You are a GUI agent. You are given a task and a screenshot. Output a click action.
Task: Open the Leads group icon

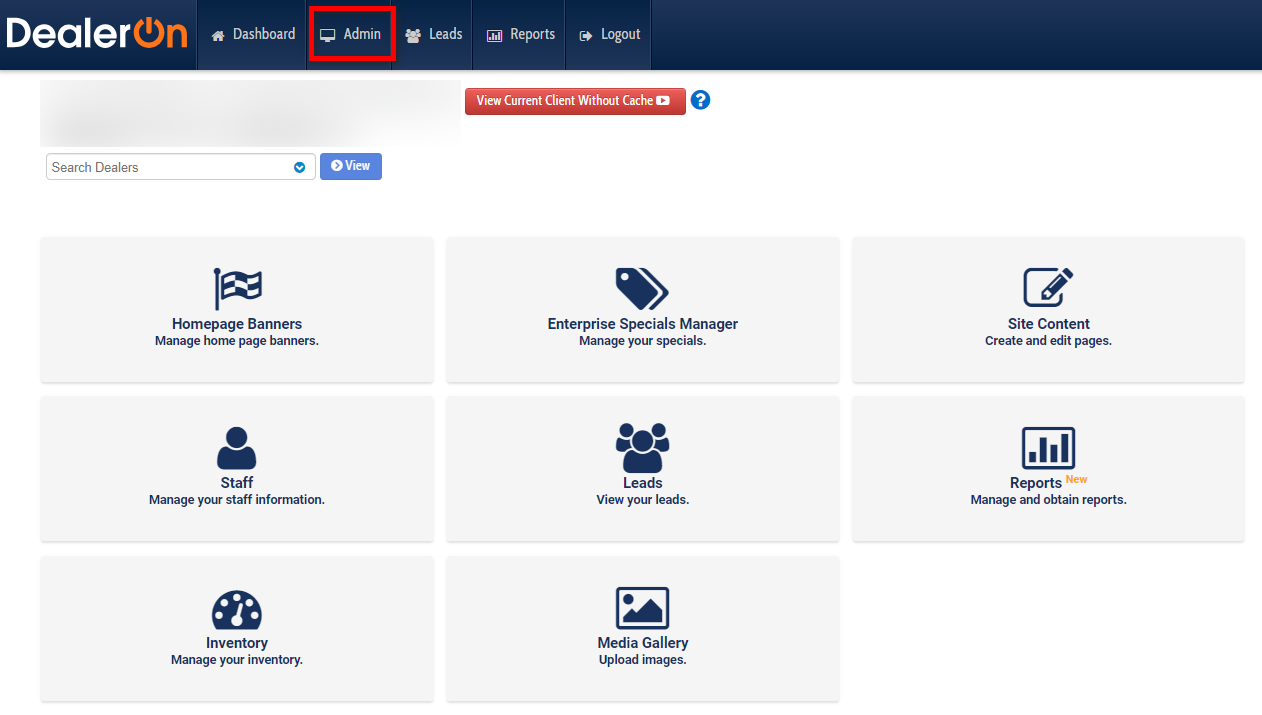(641, 447)
